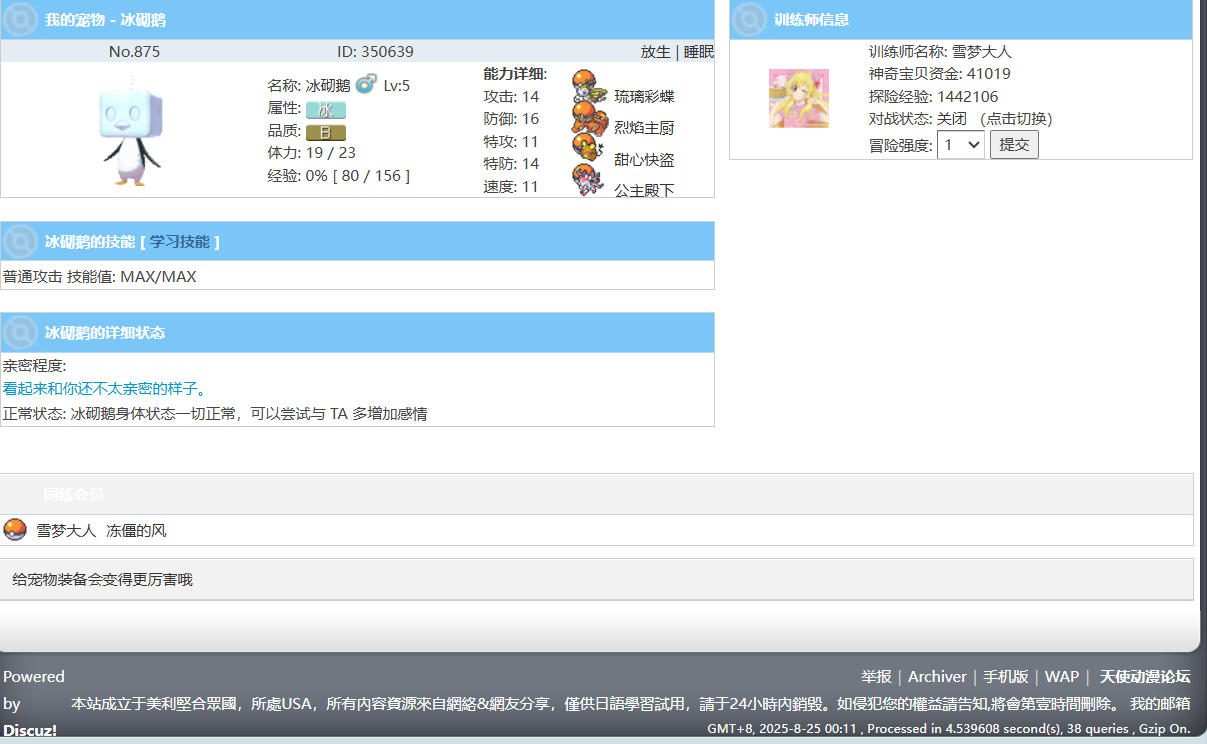Click the 体力: 19 / 23 text

[x=311, y=153]
